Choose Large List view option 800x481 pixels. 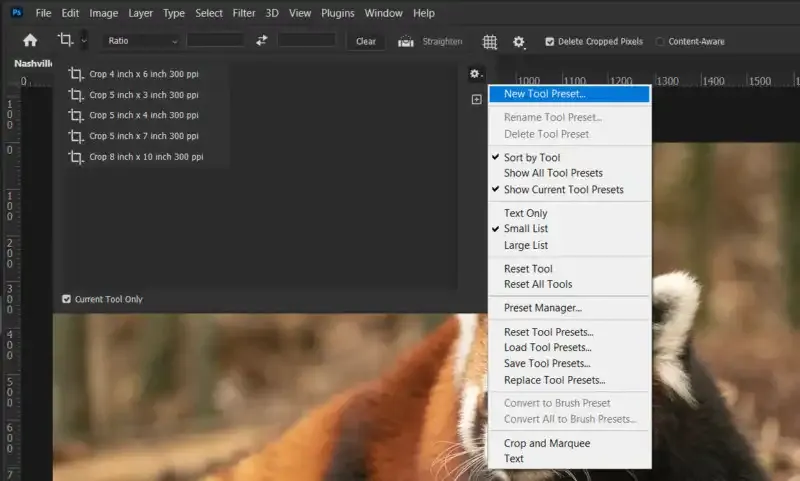tap(526, 245)
